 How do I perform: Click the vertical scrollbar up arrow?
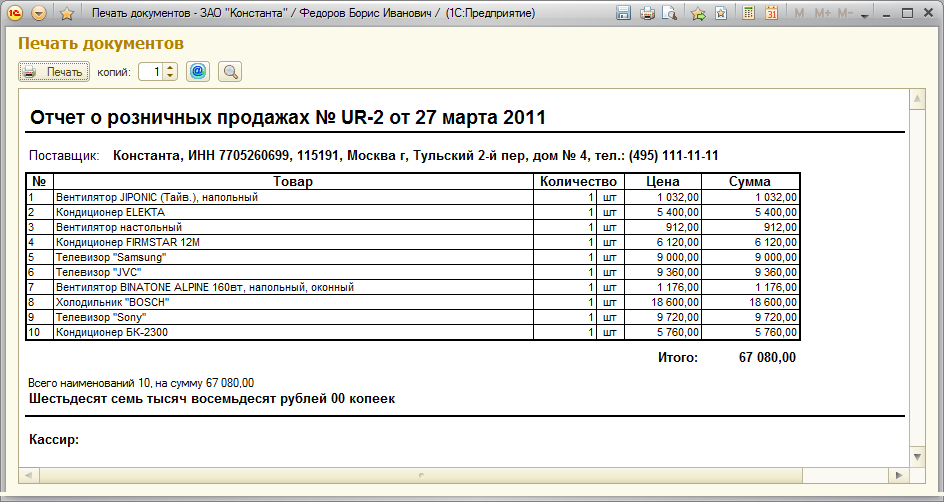click(x=918, y=99)
